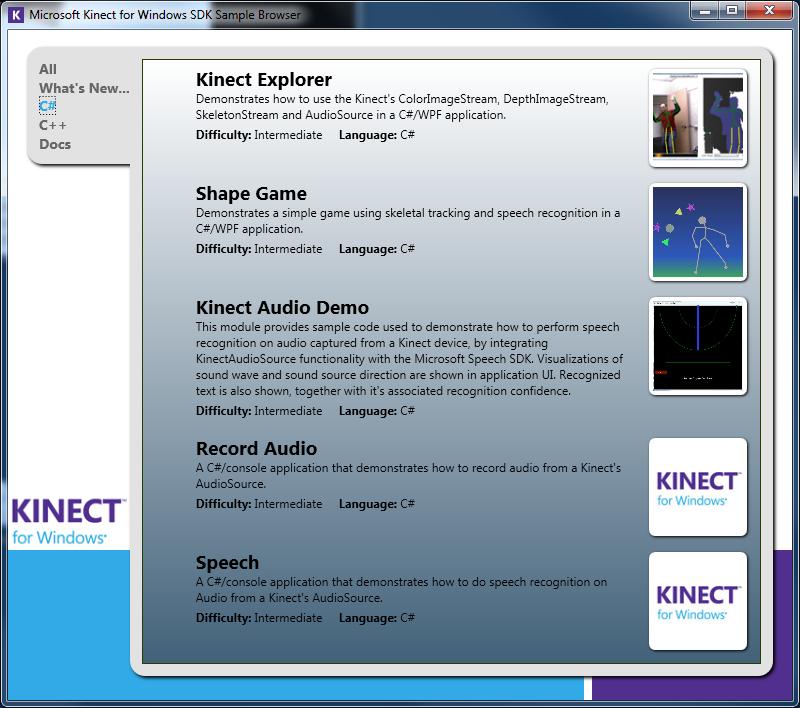
Task: Click the Speech sample Kinect logo thumbnail
Action: (x=698, y=601)
